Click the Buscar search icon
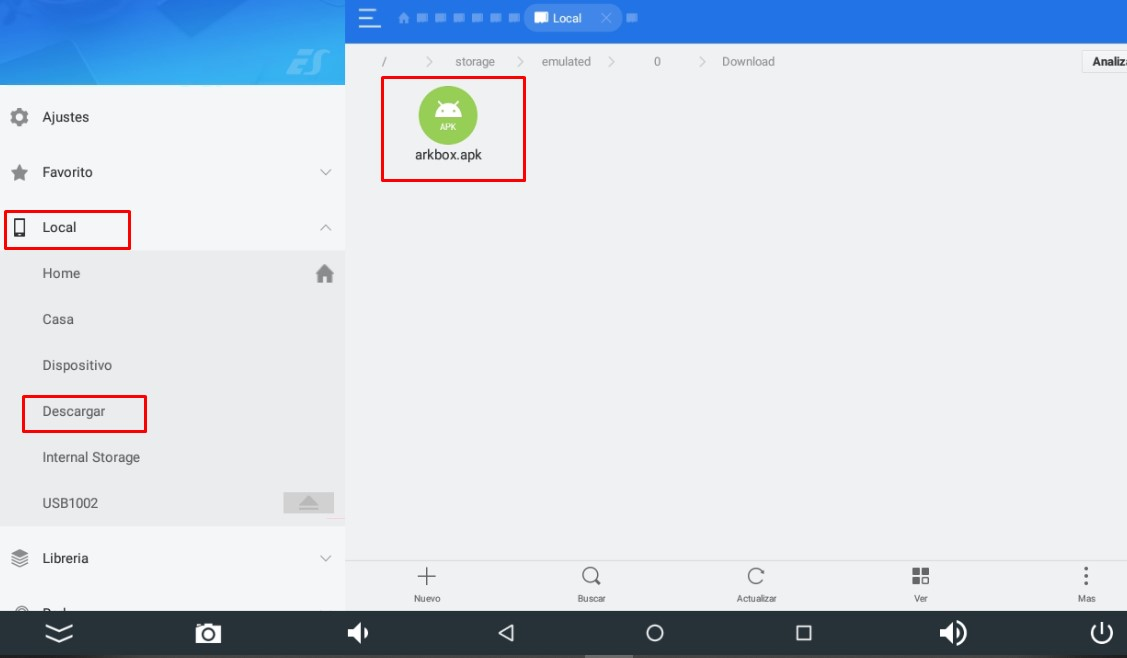Image resolution: width=1127 pixels, height=658 pixels. point(591,577)
